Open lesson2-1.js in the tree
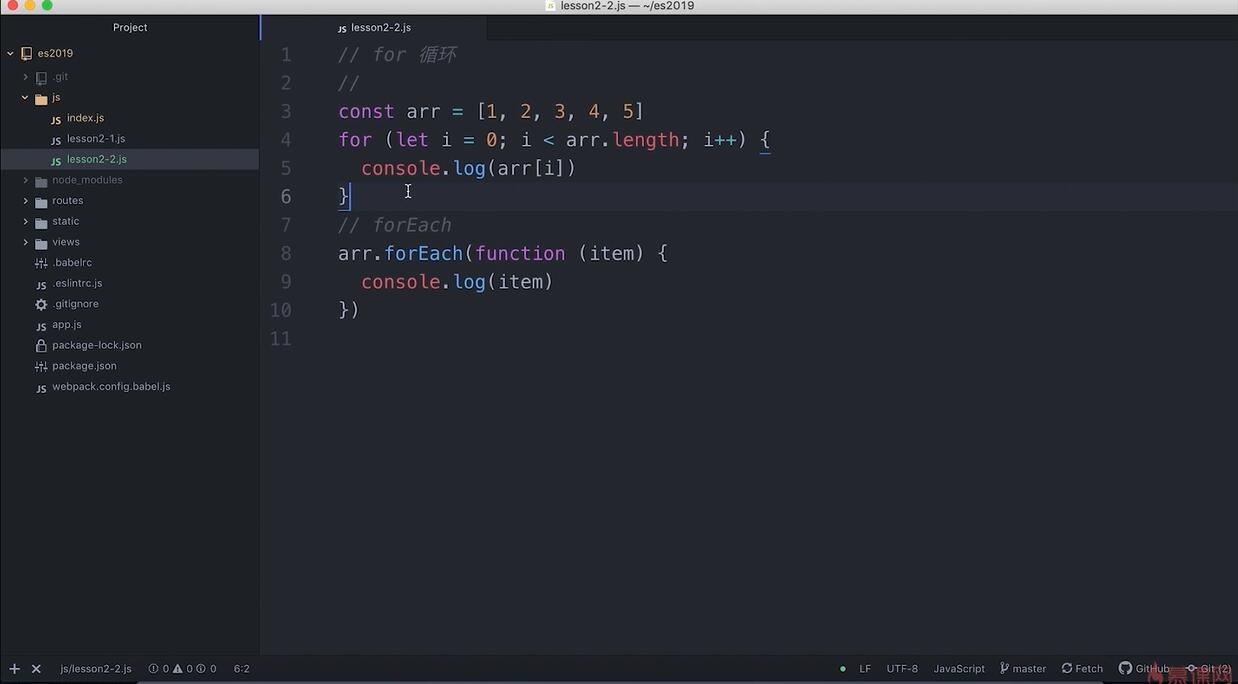This screenshot has height=684, width=1238. click(x=96, y=139)
